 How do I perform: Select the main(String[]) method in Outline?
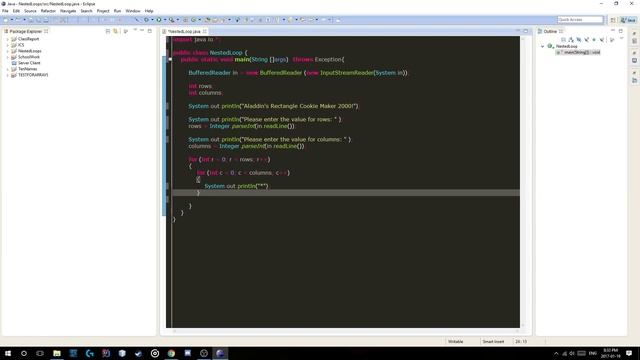(578, 53)
